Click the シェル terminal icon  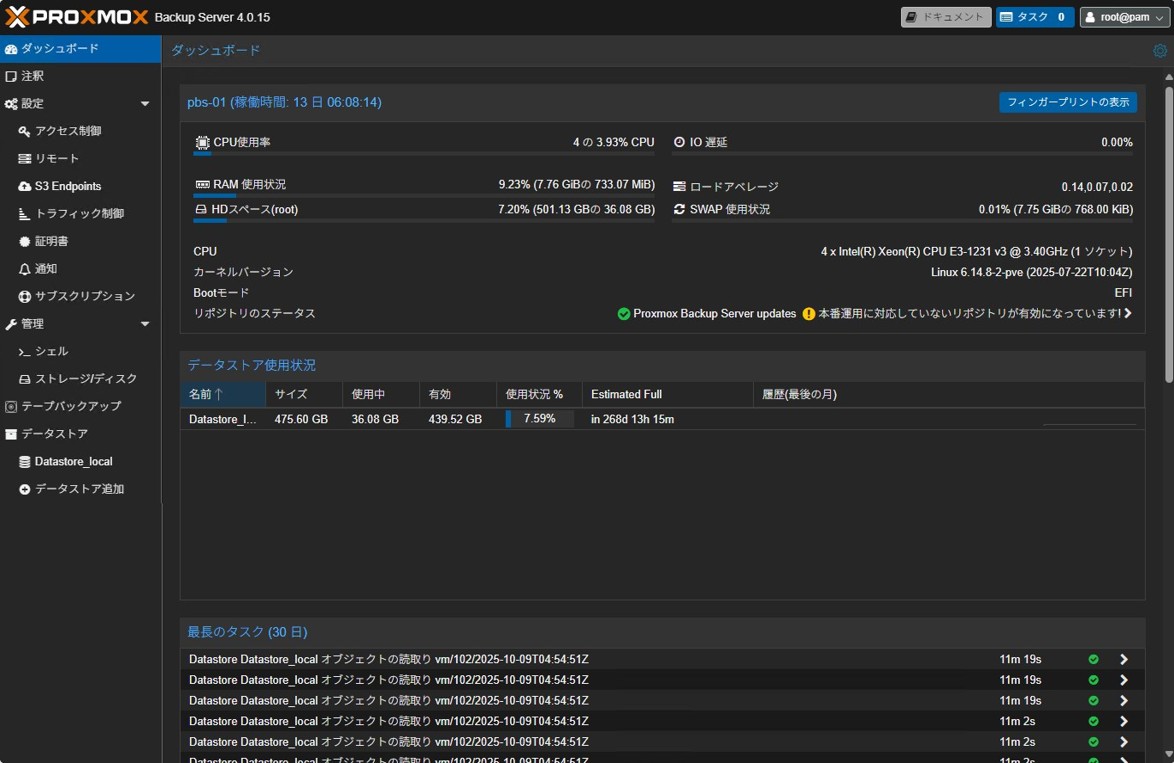(25, 352)
